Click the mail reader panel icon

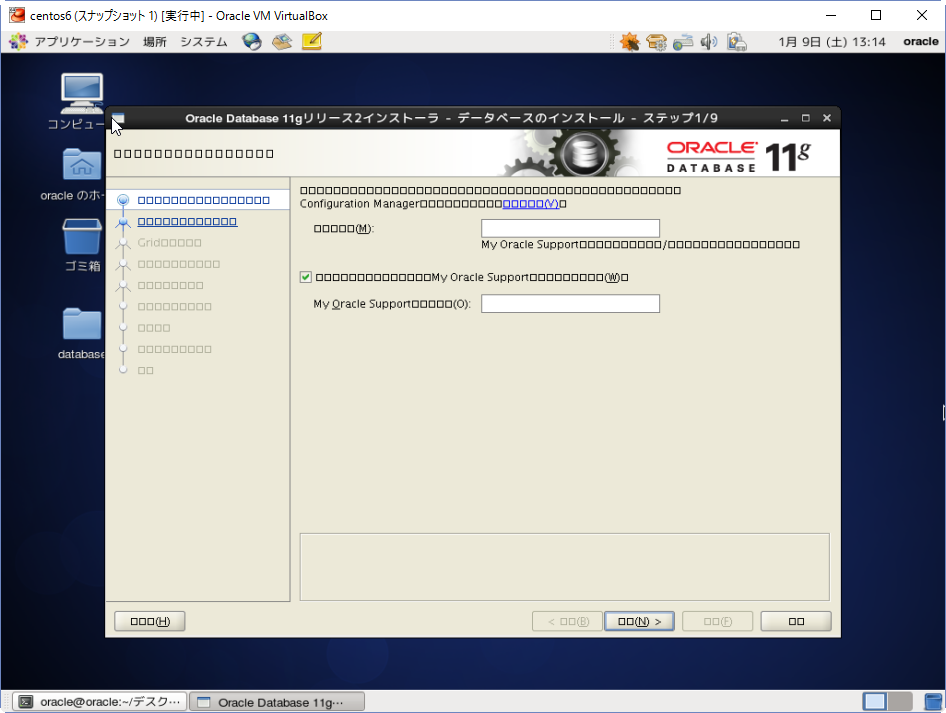pos(282,42)
